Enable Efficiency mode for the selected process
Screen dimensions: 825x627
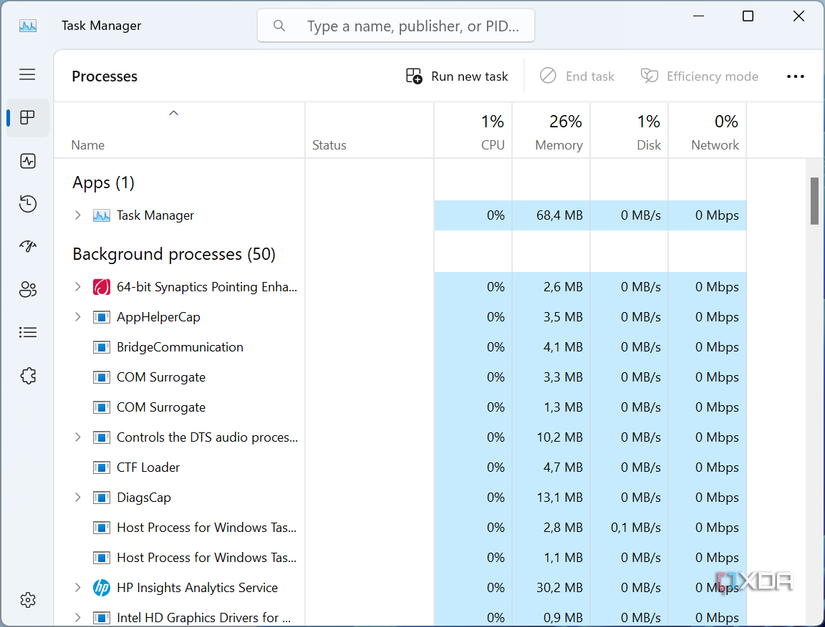click(699, 75)
